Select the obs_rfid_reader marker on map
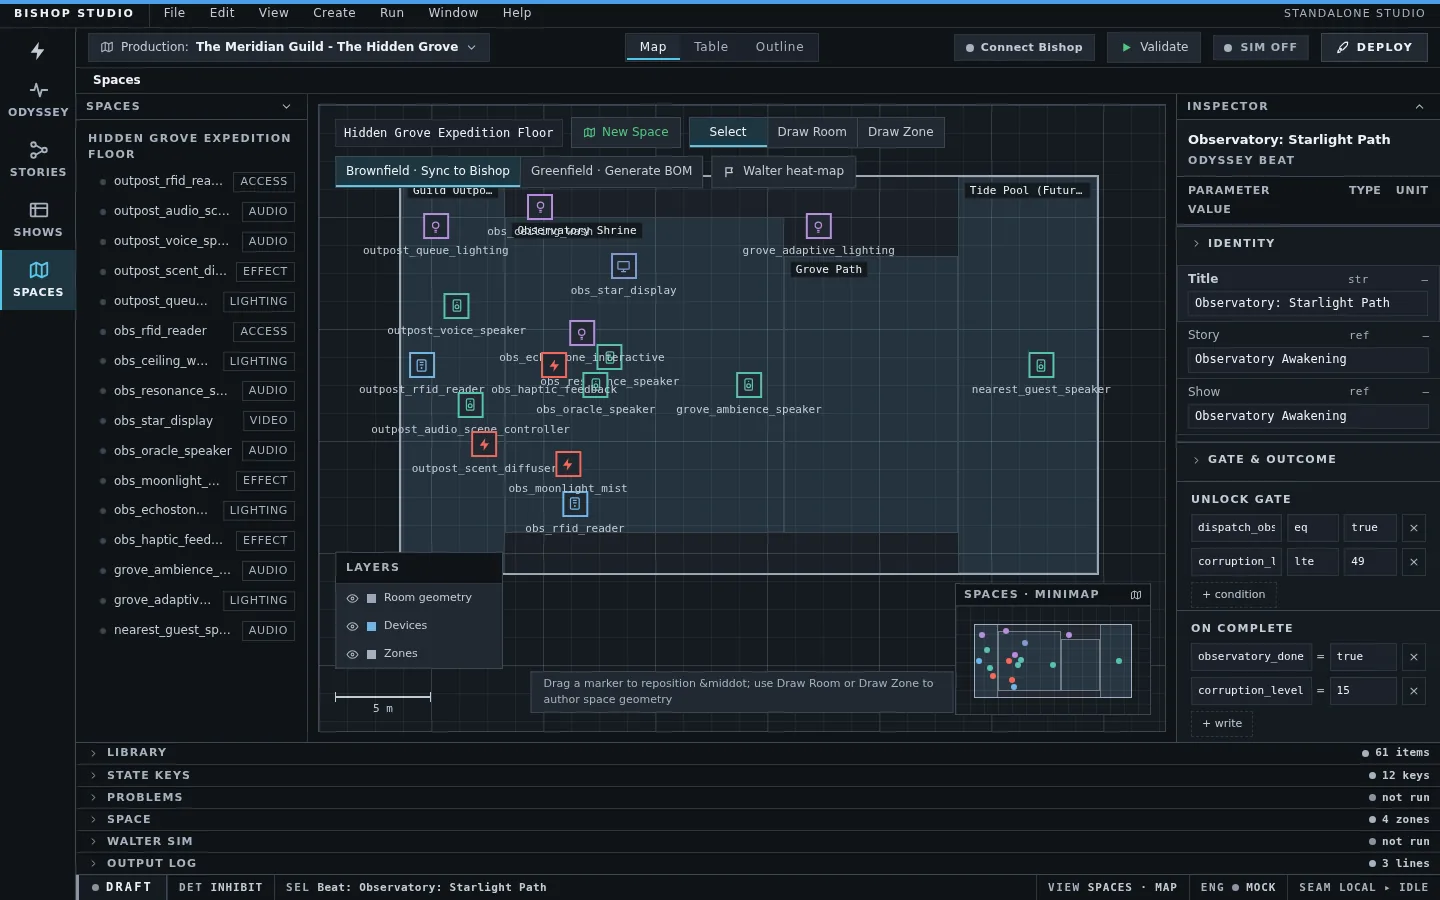Screen dimensions: 1440x900 [575, 504]
